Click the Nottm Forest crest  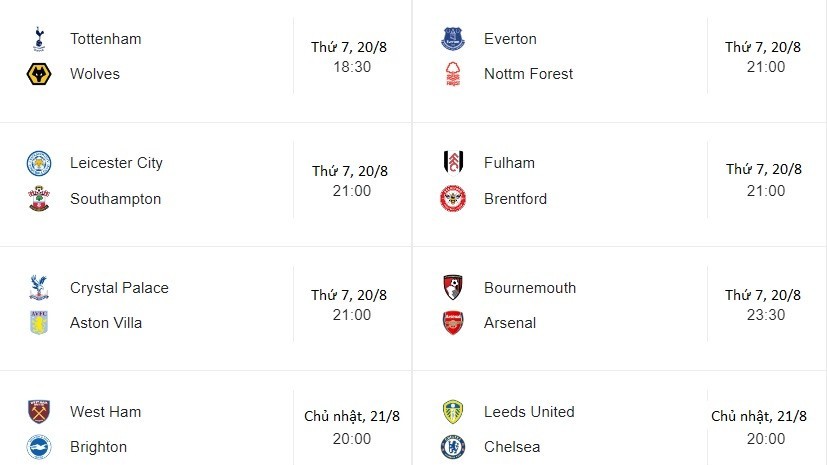coord(453,74)
